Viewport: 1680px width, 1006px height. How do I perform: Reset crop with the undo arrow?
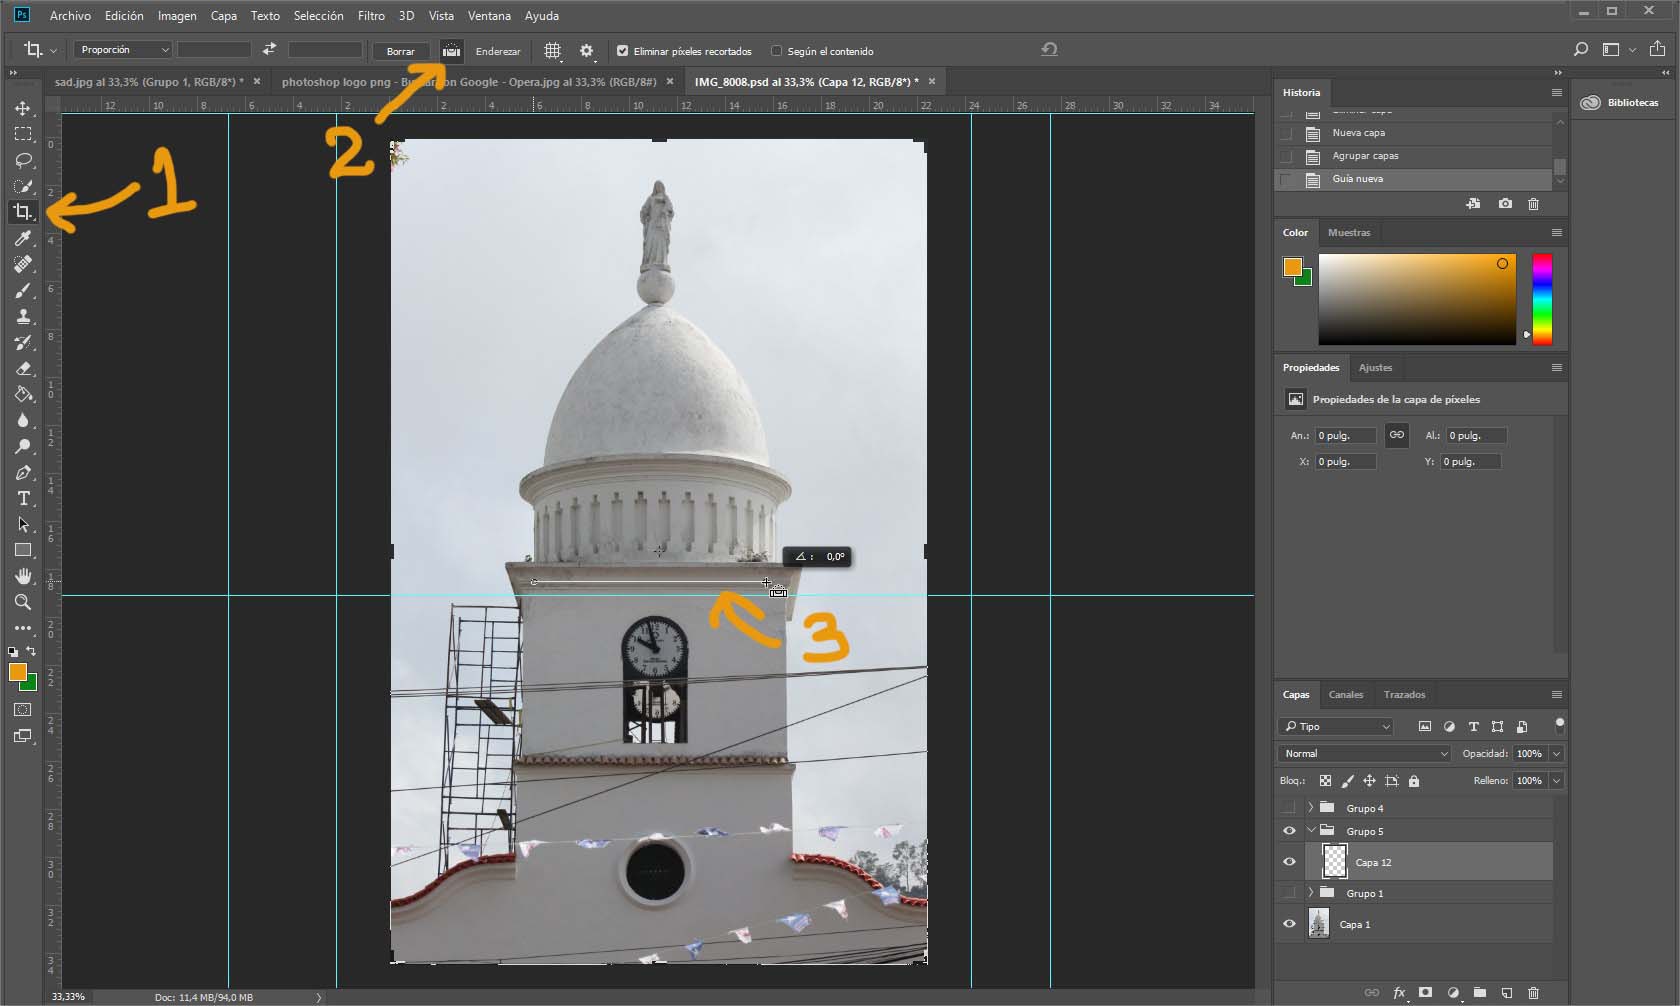coord(1049,49)
